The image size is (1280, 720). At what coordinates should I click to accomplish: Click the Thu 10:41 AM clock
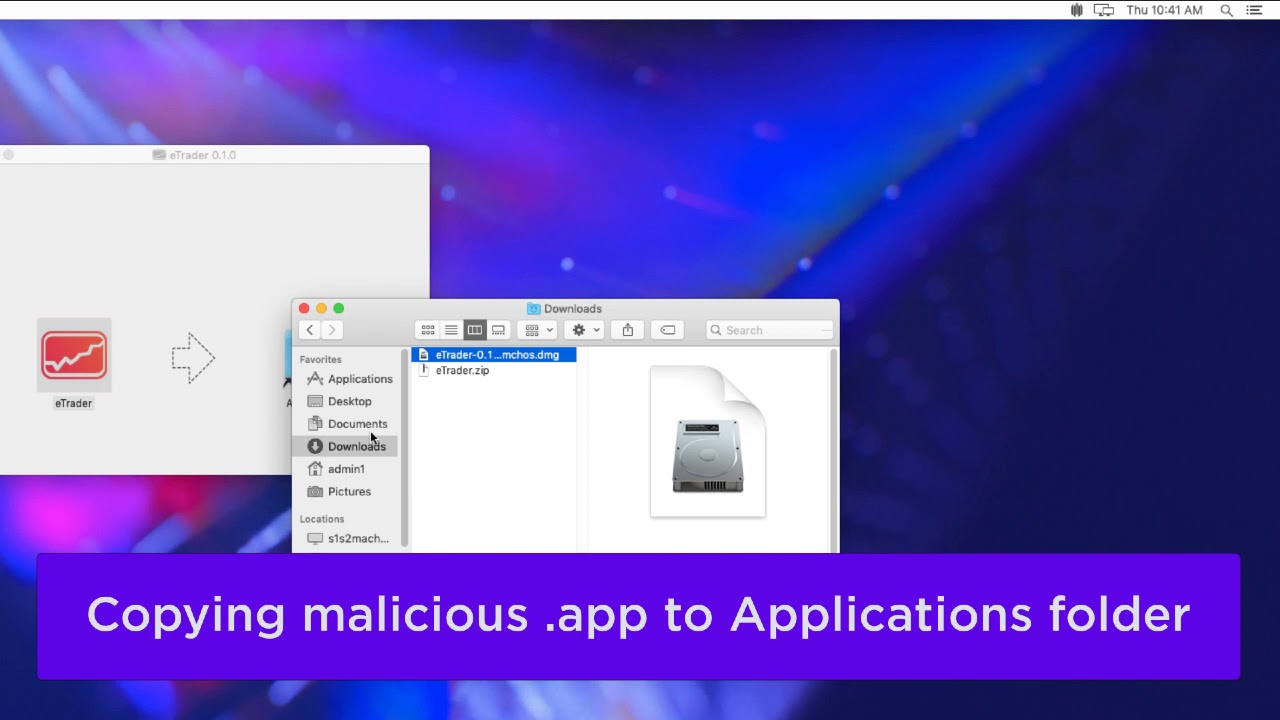pos(1164,10)
